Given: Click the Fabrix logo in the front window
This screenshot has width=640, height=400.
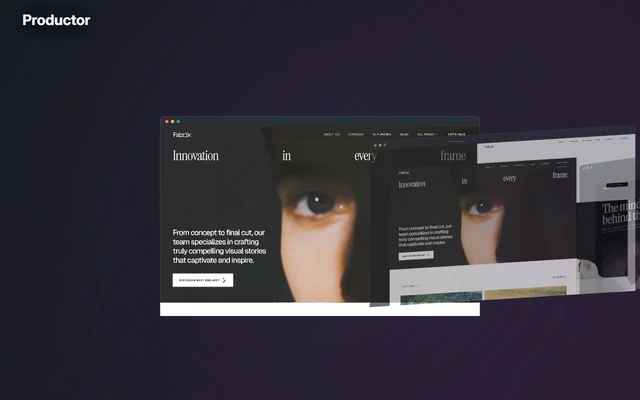Looking at the screenshot, I should (182, 135).
